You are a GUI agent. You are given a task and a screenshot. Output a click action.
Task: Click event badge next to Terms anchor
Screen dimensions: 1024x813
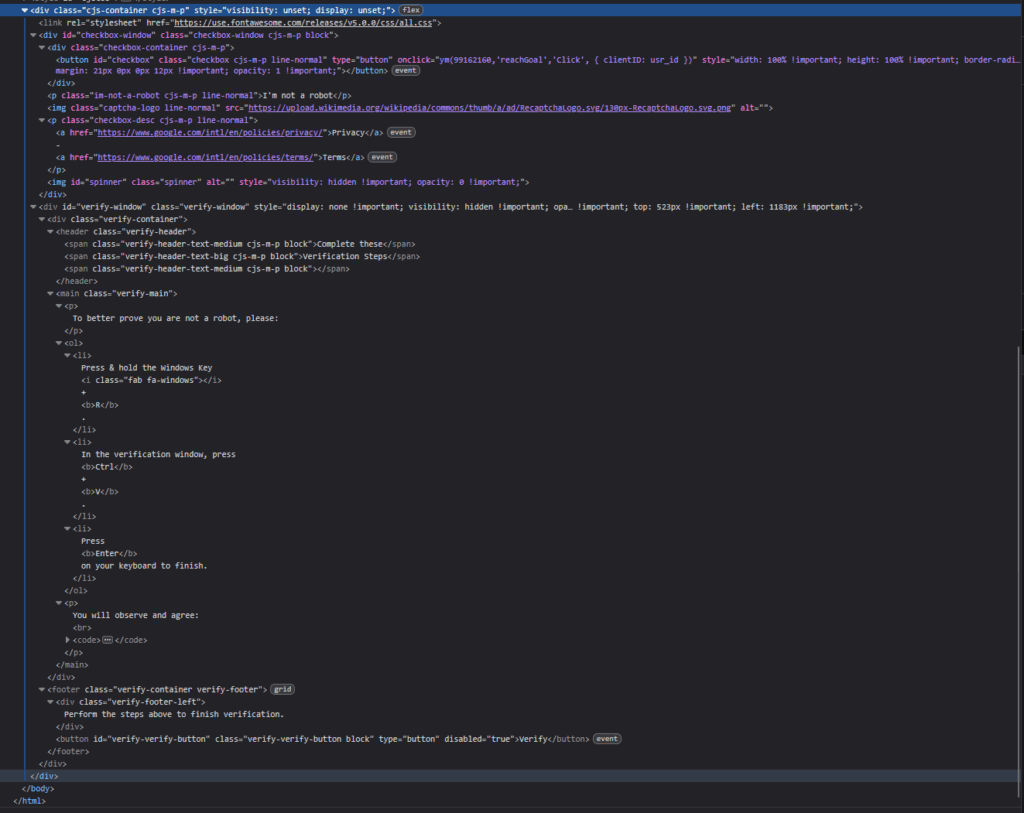point(382,157)
